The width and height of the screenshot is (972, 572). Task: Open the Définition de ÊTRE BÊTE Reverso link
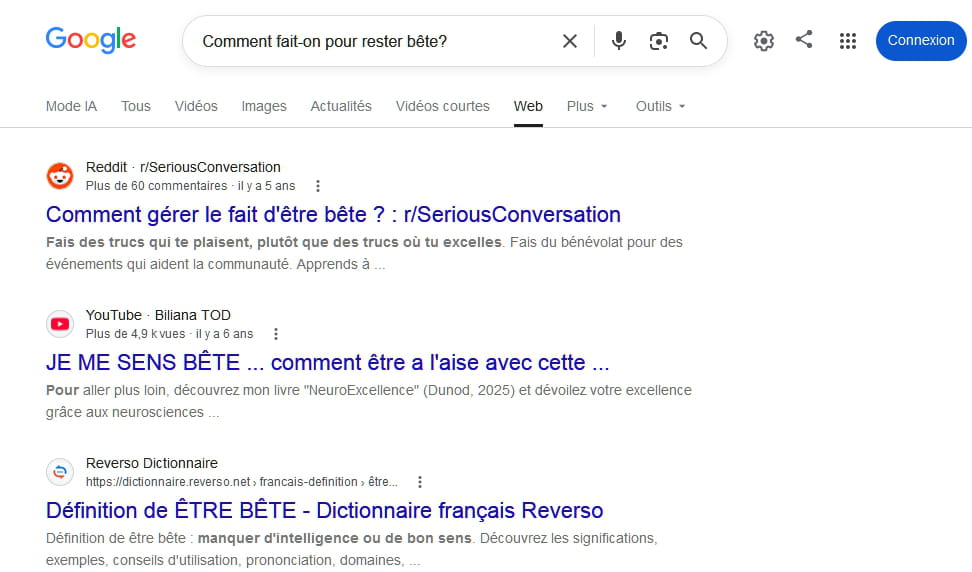point(324,511)
